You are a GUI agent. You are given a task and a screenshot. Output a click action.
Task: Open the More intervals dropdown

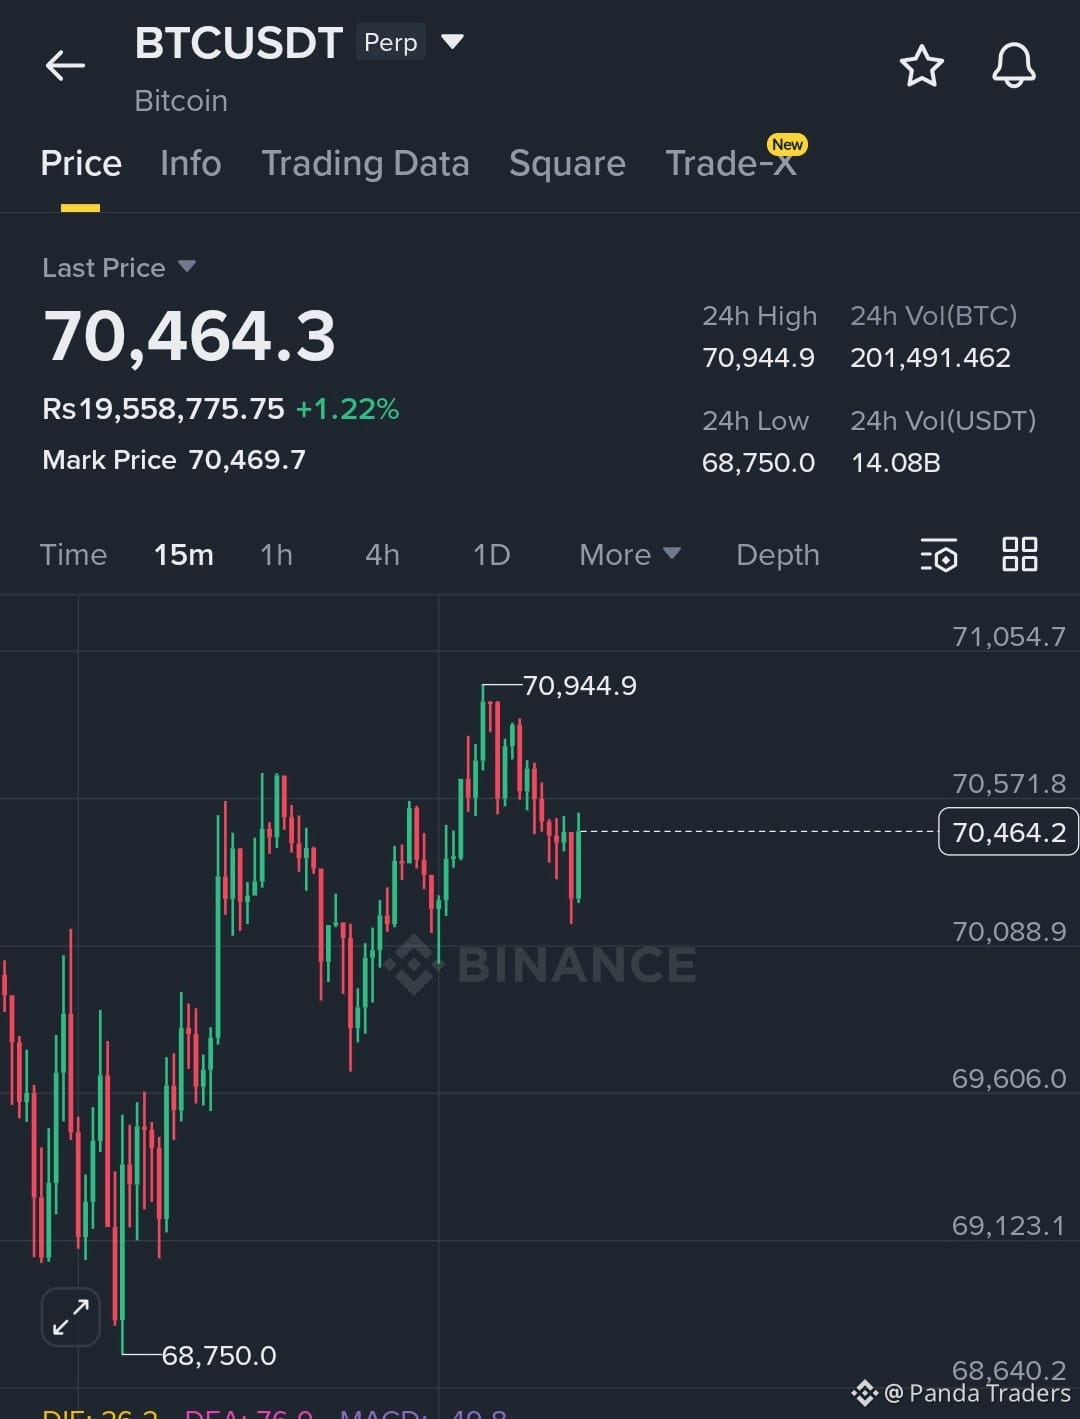pos(630,555)
